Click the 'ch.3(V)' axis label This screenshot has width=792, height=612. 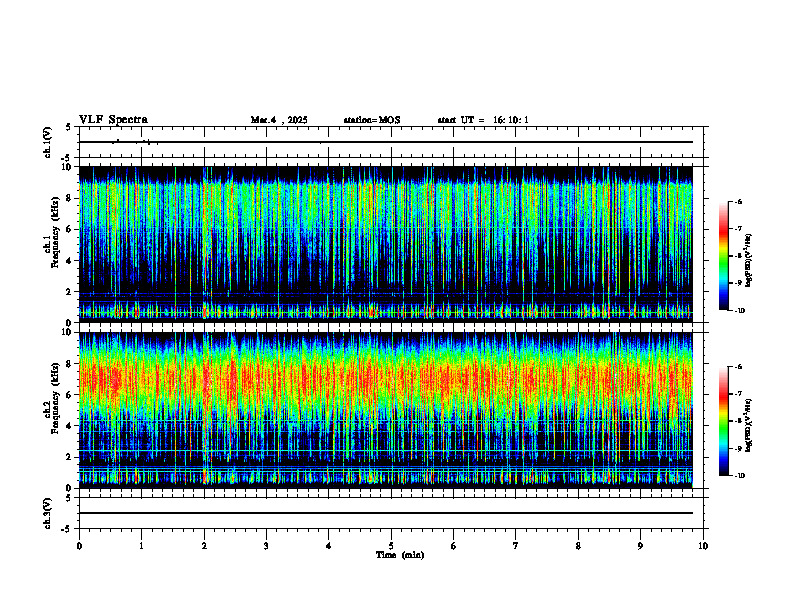pos(47,514)
